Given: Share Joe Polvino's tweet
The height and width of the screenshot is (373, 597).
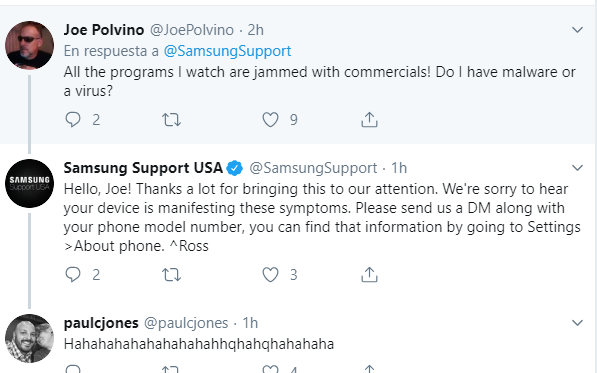Looking at the screenshot, I should (x=369, y=120).
